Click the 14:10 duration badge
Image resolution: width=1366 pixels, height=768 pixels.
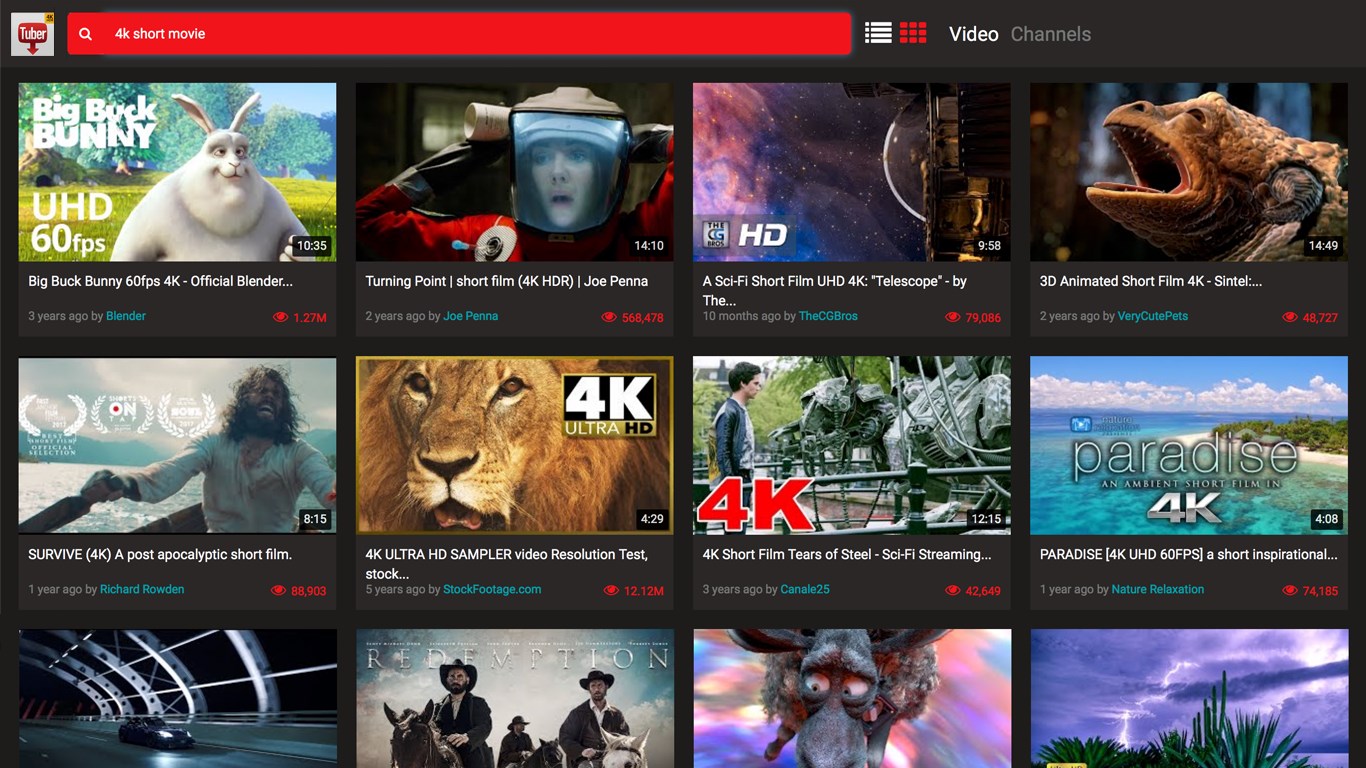[649, 245]
